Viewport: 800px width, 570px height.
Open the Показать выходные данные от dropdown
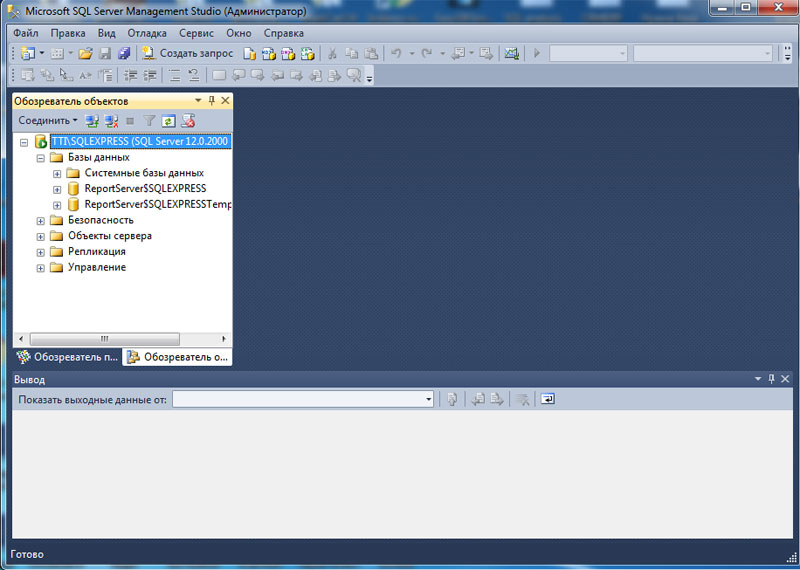click(303, 399)
